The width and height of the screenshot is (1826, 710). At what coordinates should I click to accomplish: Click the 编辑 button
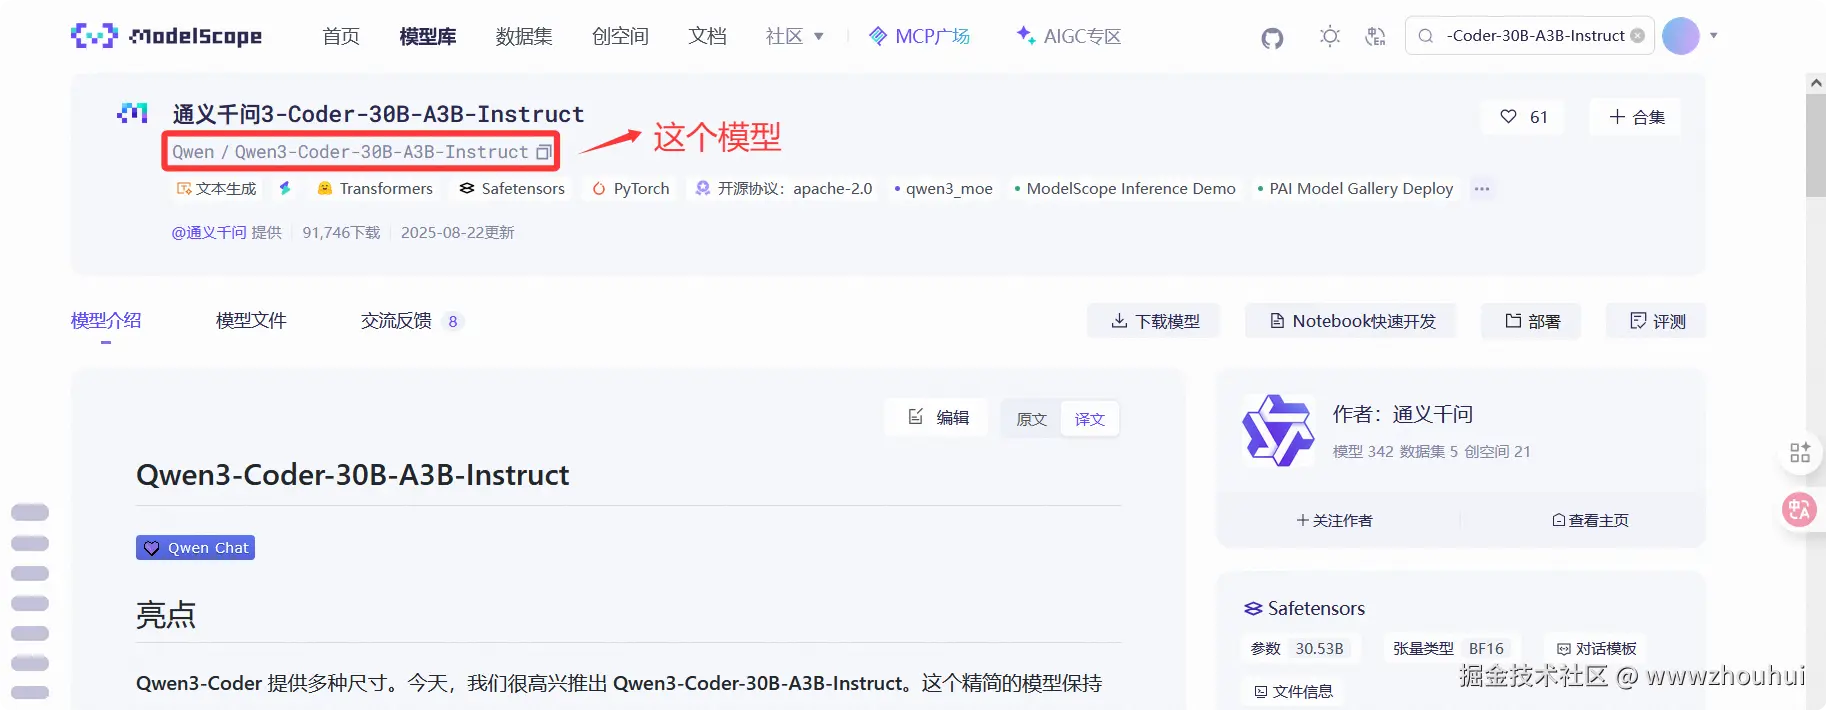[938, 417]
